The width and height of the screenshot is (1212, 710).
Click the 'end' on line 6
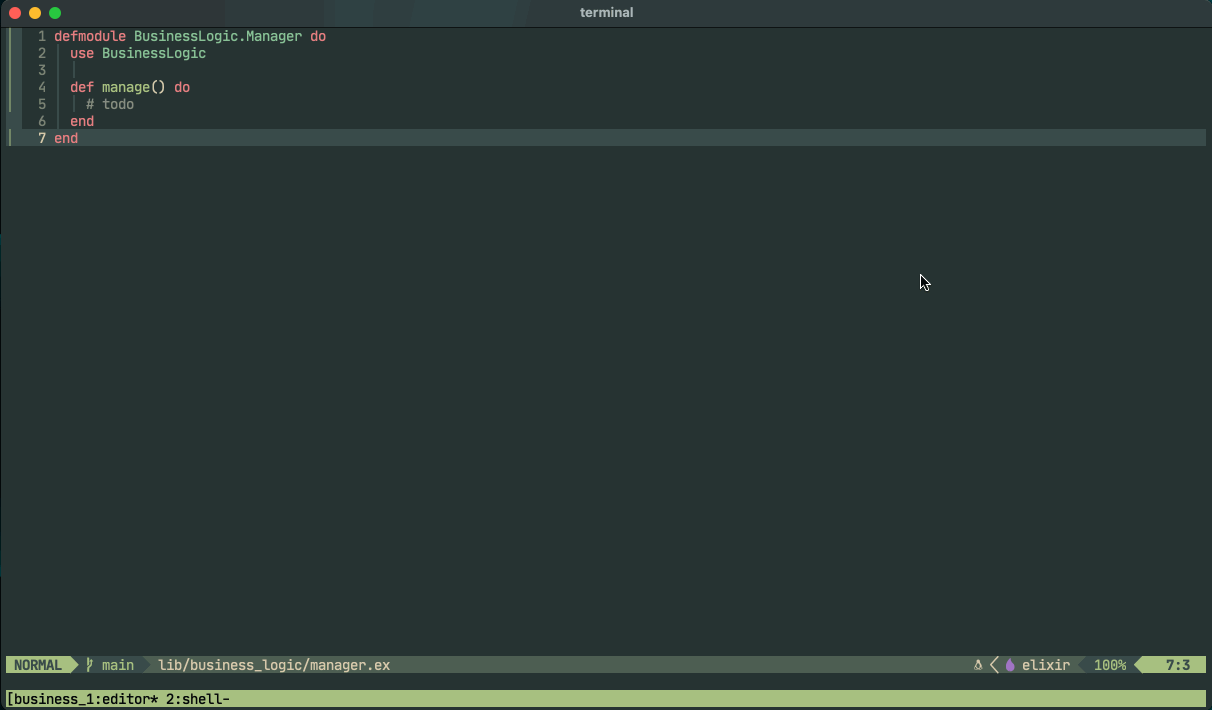(82, 121)
